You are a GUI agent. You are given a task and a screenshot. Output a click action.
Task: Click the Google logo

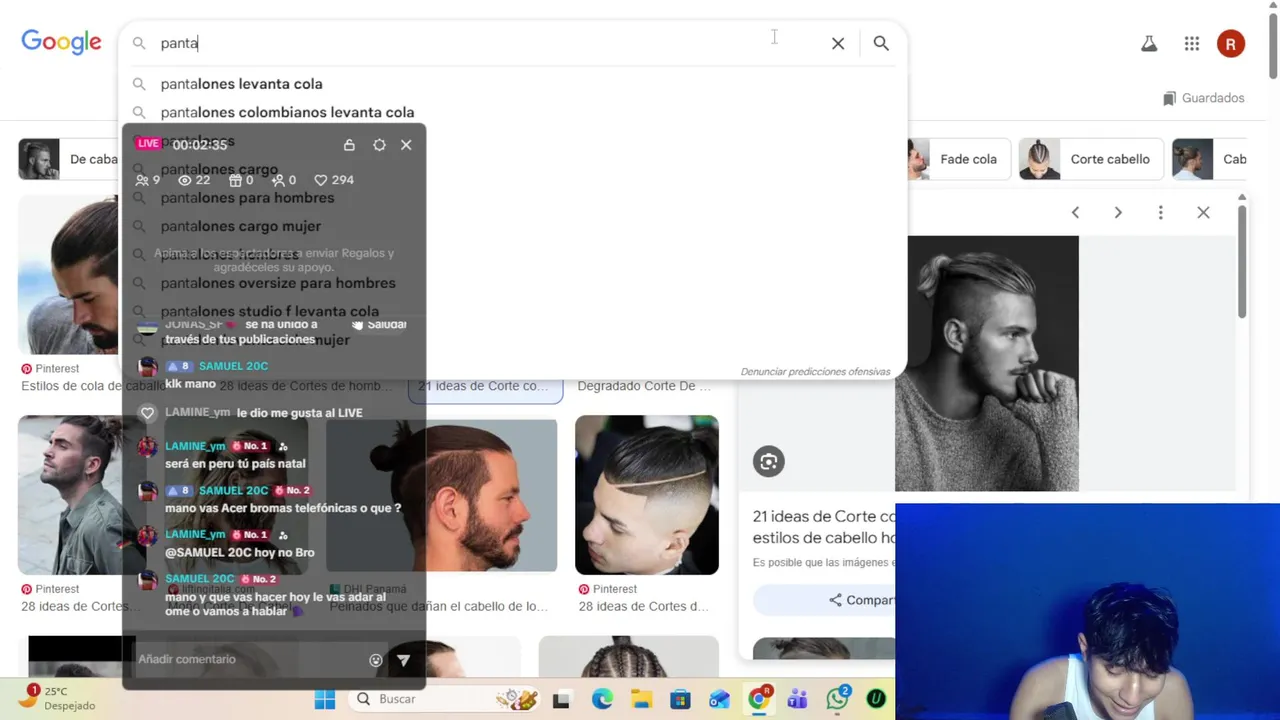[61, 42]
